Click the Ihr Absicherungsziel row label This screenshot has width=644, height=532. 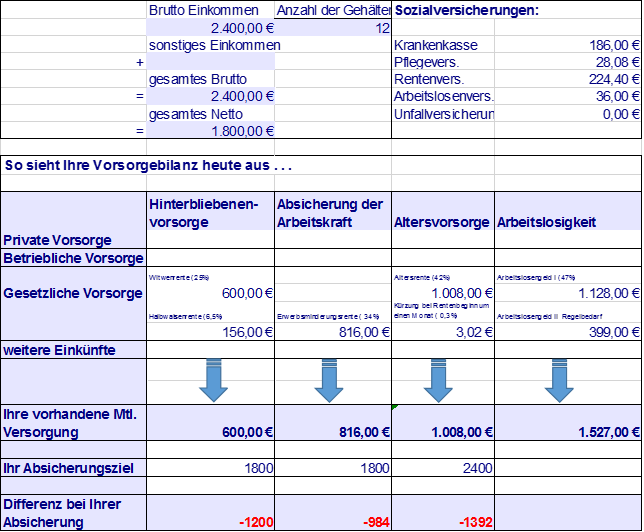coord(68,468)
